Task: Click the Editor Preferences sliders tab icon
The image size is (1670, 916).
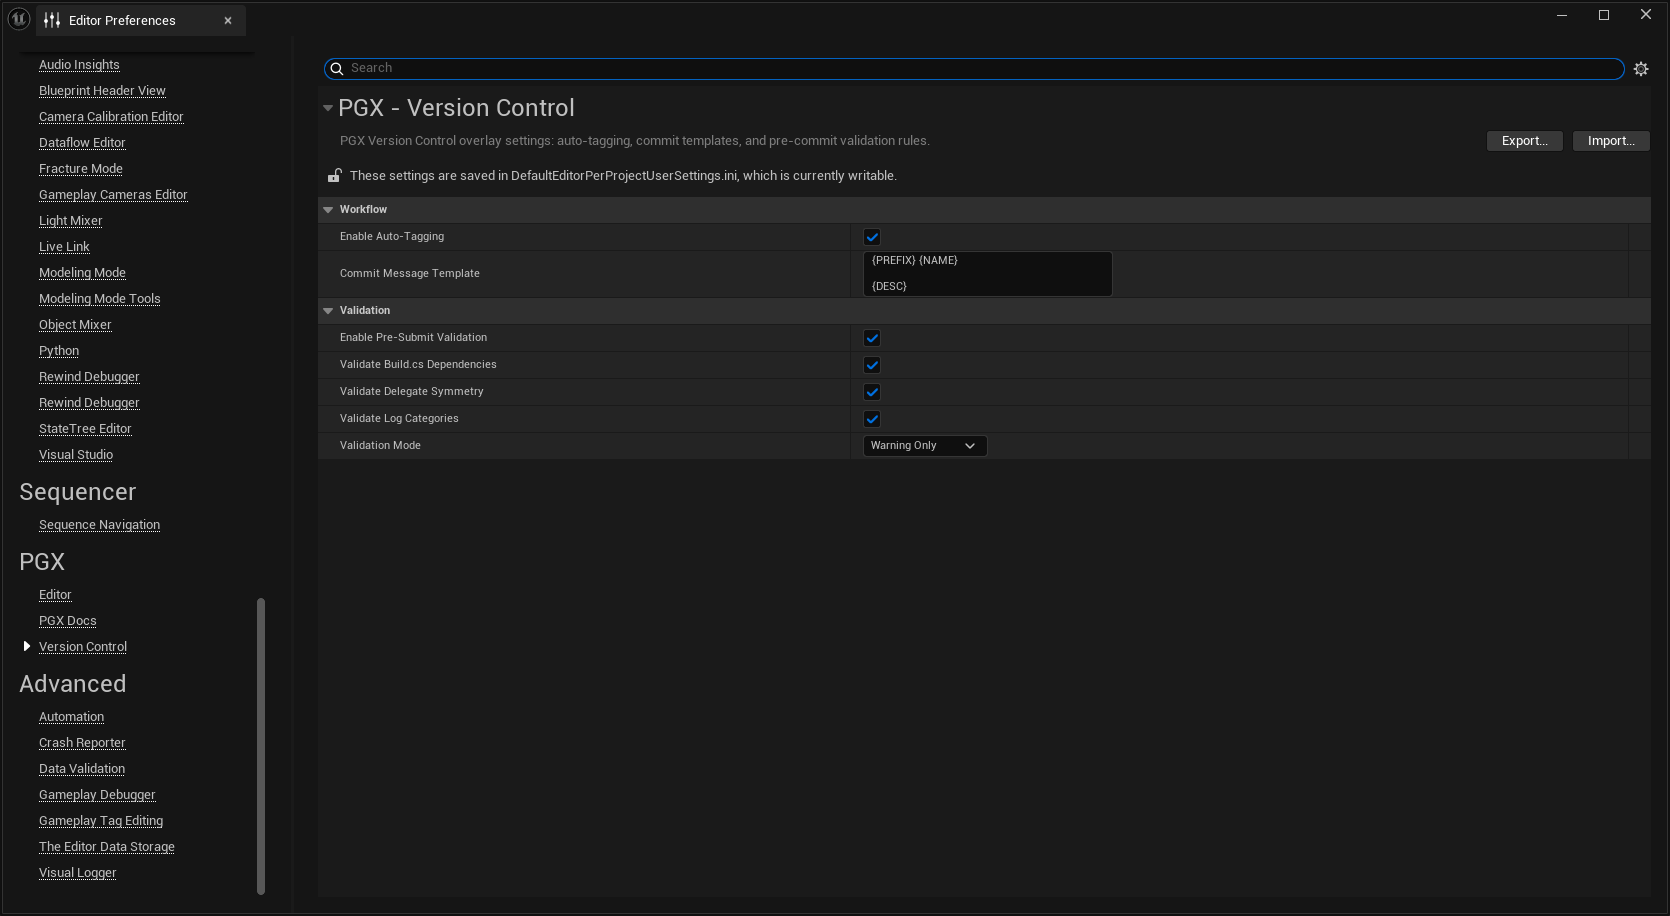Action: pos(52,20)
